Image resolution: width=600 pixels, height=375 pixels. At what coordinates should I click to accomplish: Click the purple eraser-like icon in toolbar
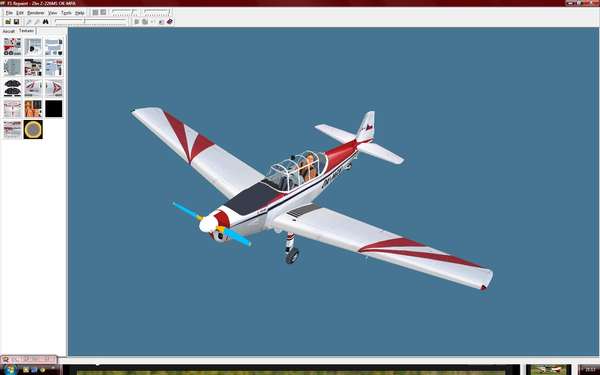170,22
